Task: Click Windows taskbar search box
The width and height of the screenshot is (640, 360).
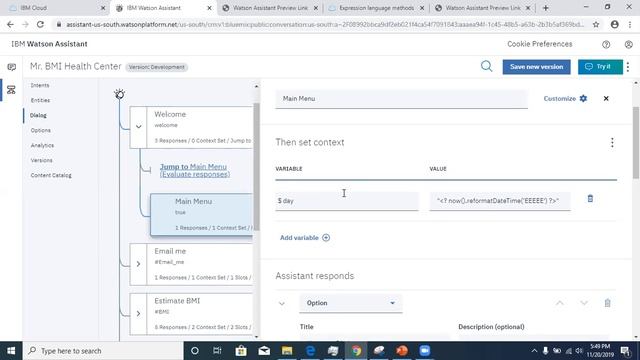Action: (103, 351)
